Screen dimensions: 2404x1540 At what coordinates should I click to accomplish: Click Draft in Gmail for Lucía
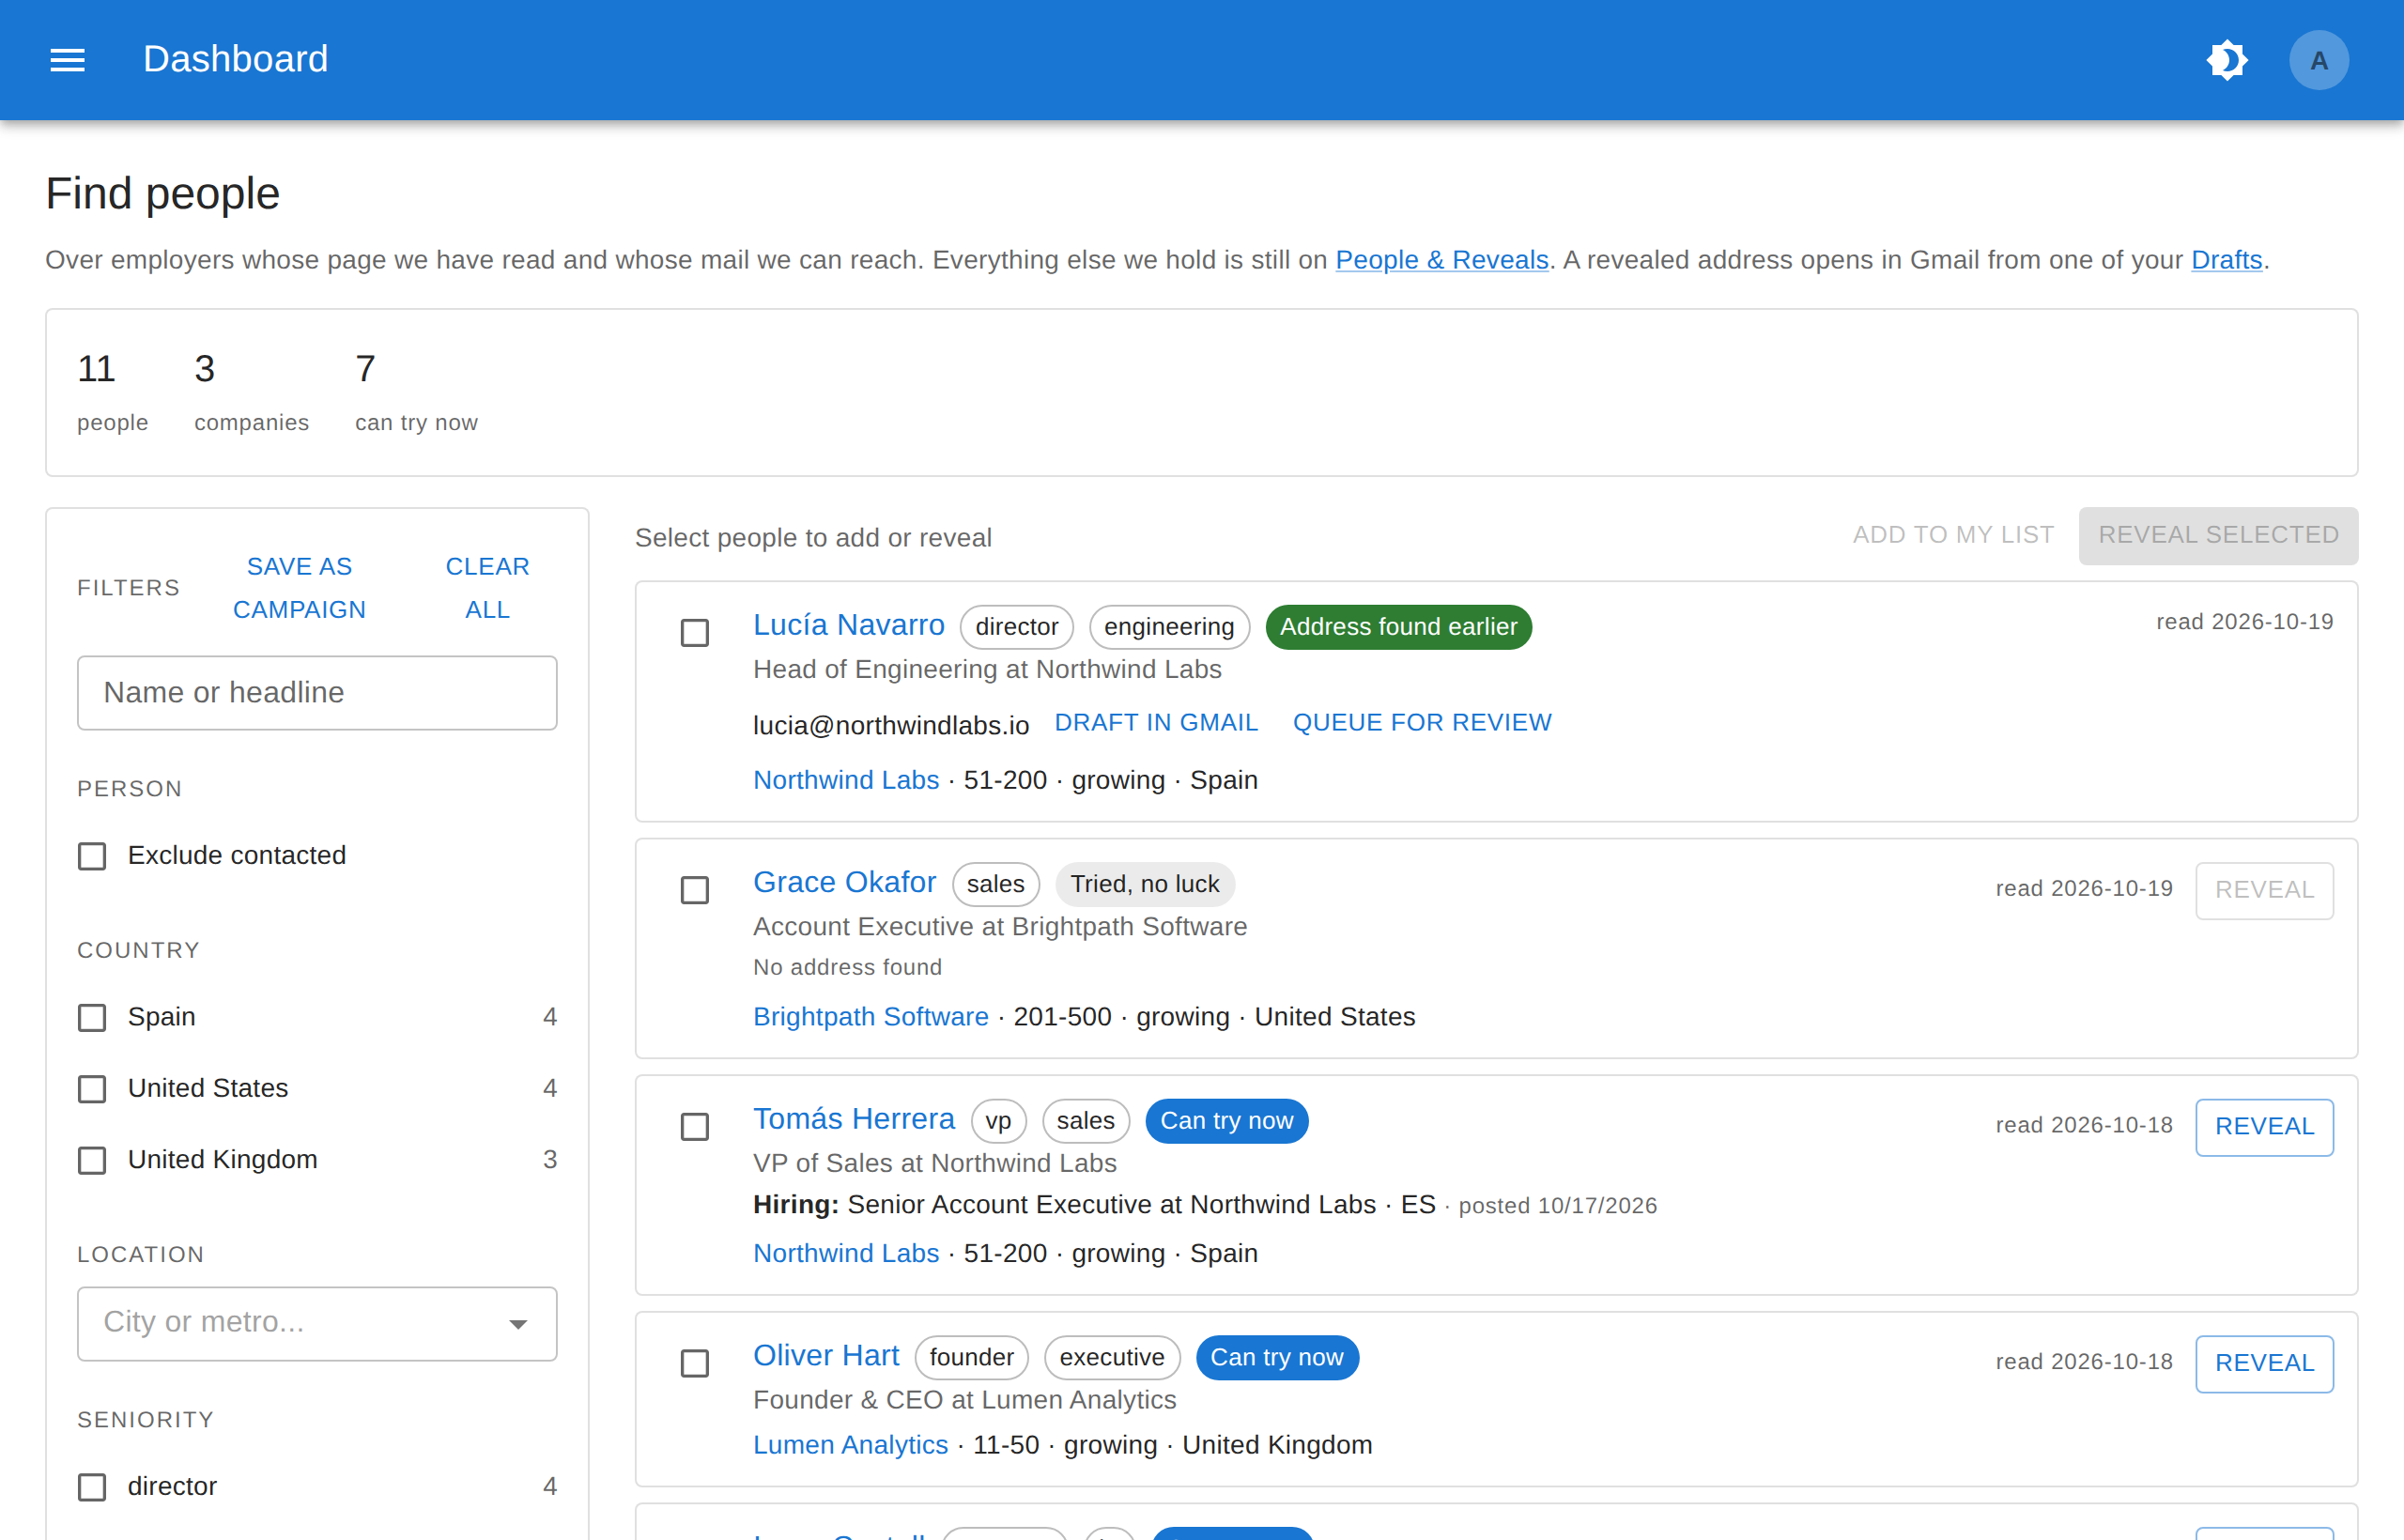(x=1156, y=723)
